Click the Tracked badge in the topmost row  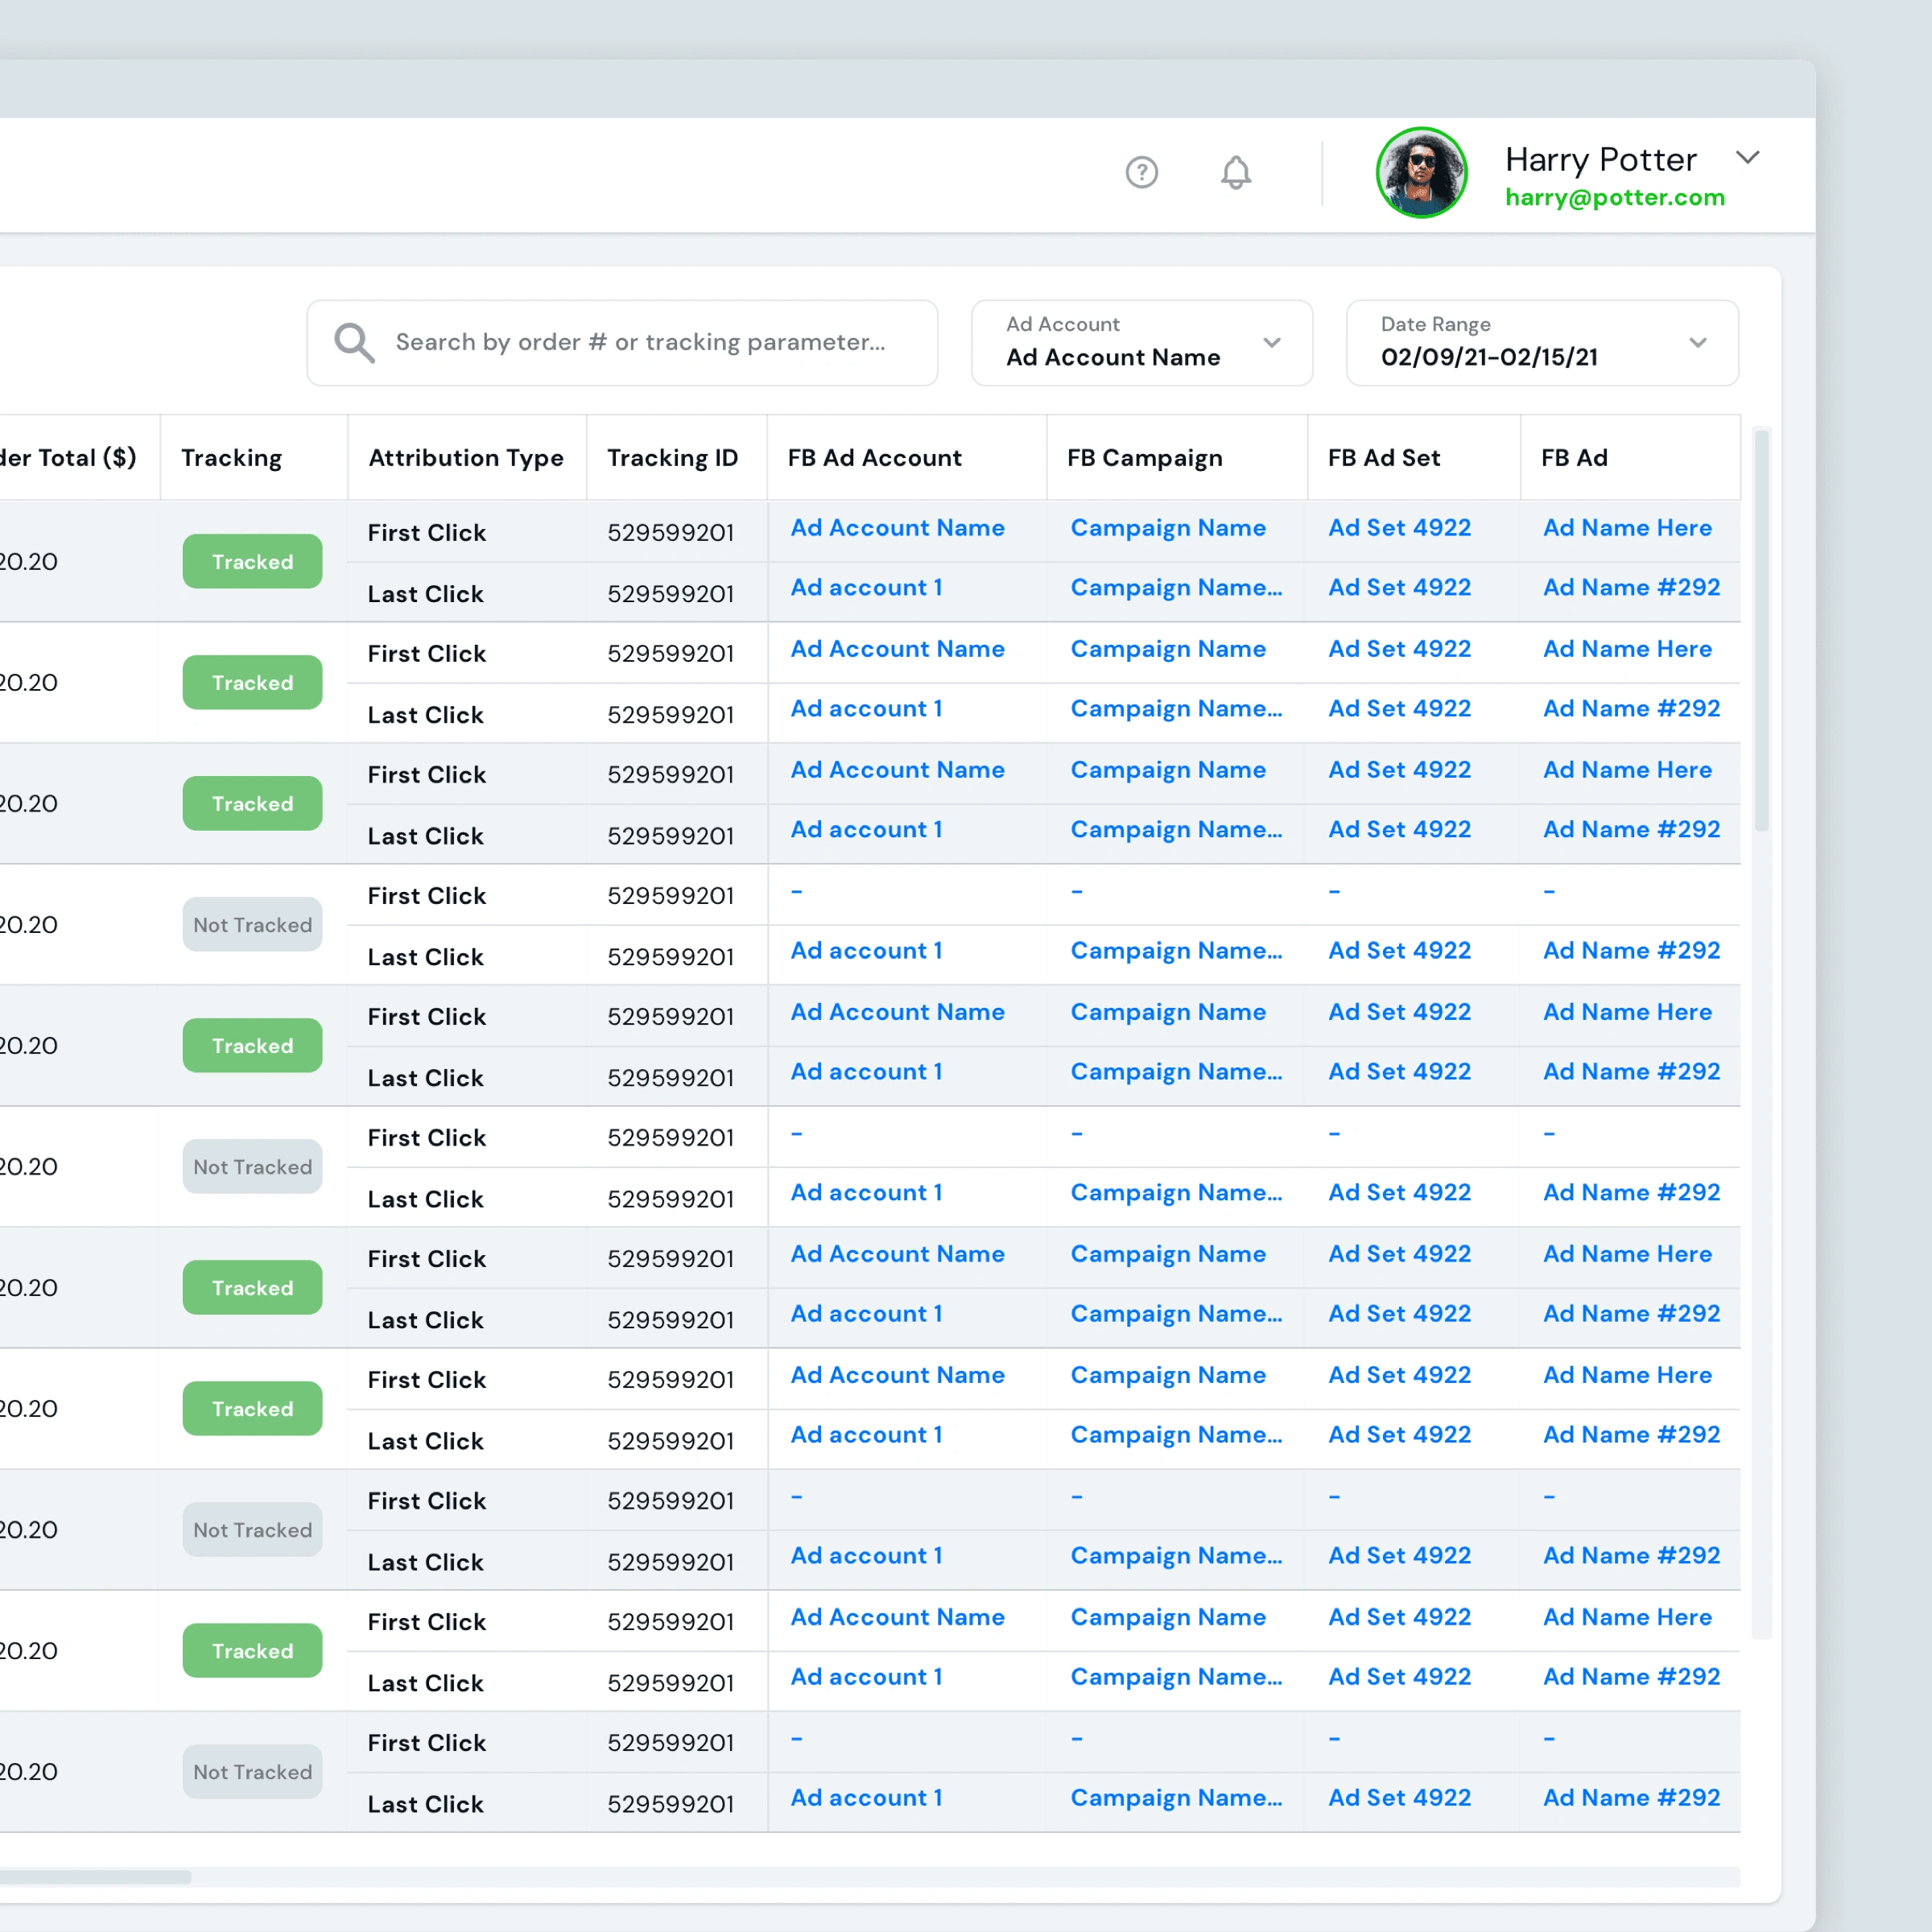pyautogui.click(x=252, y=561)
